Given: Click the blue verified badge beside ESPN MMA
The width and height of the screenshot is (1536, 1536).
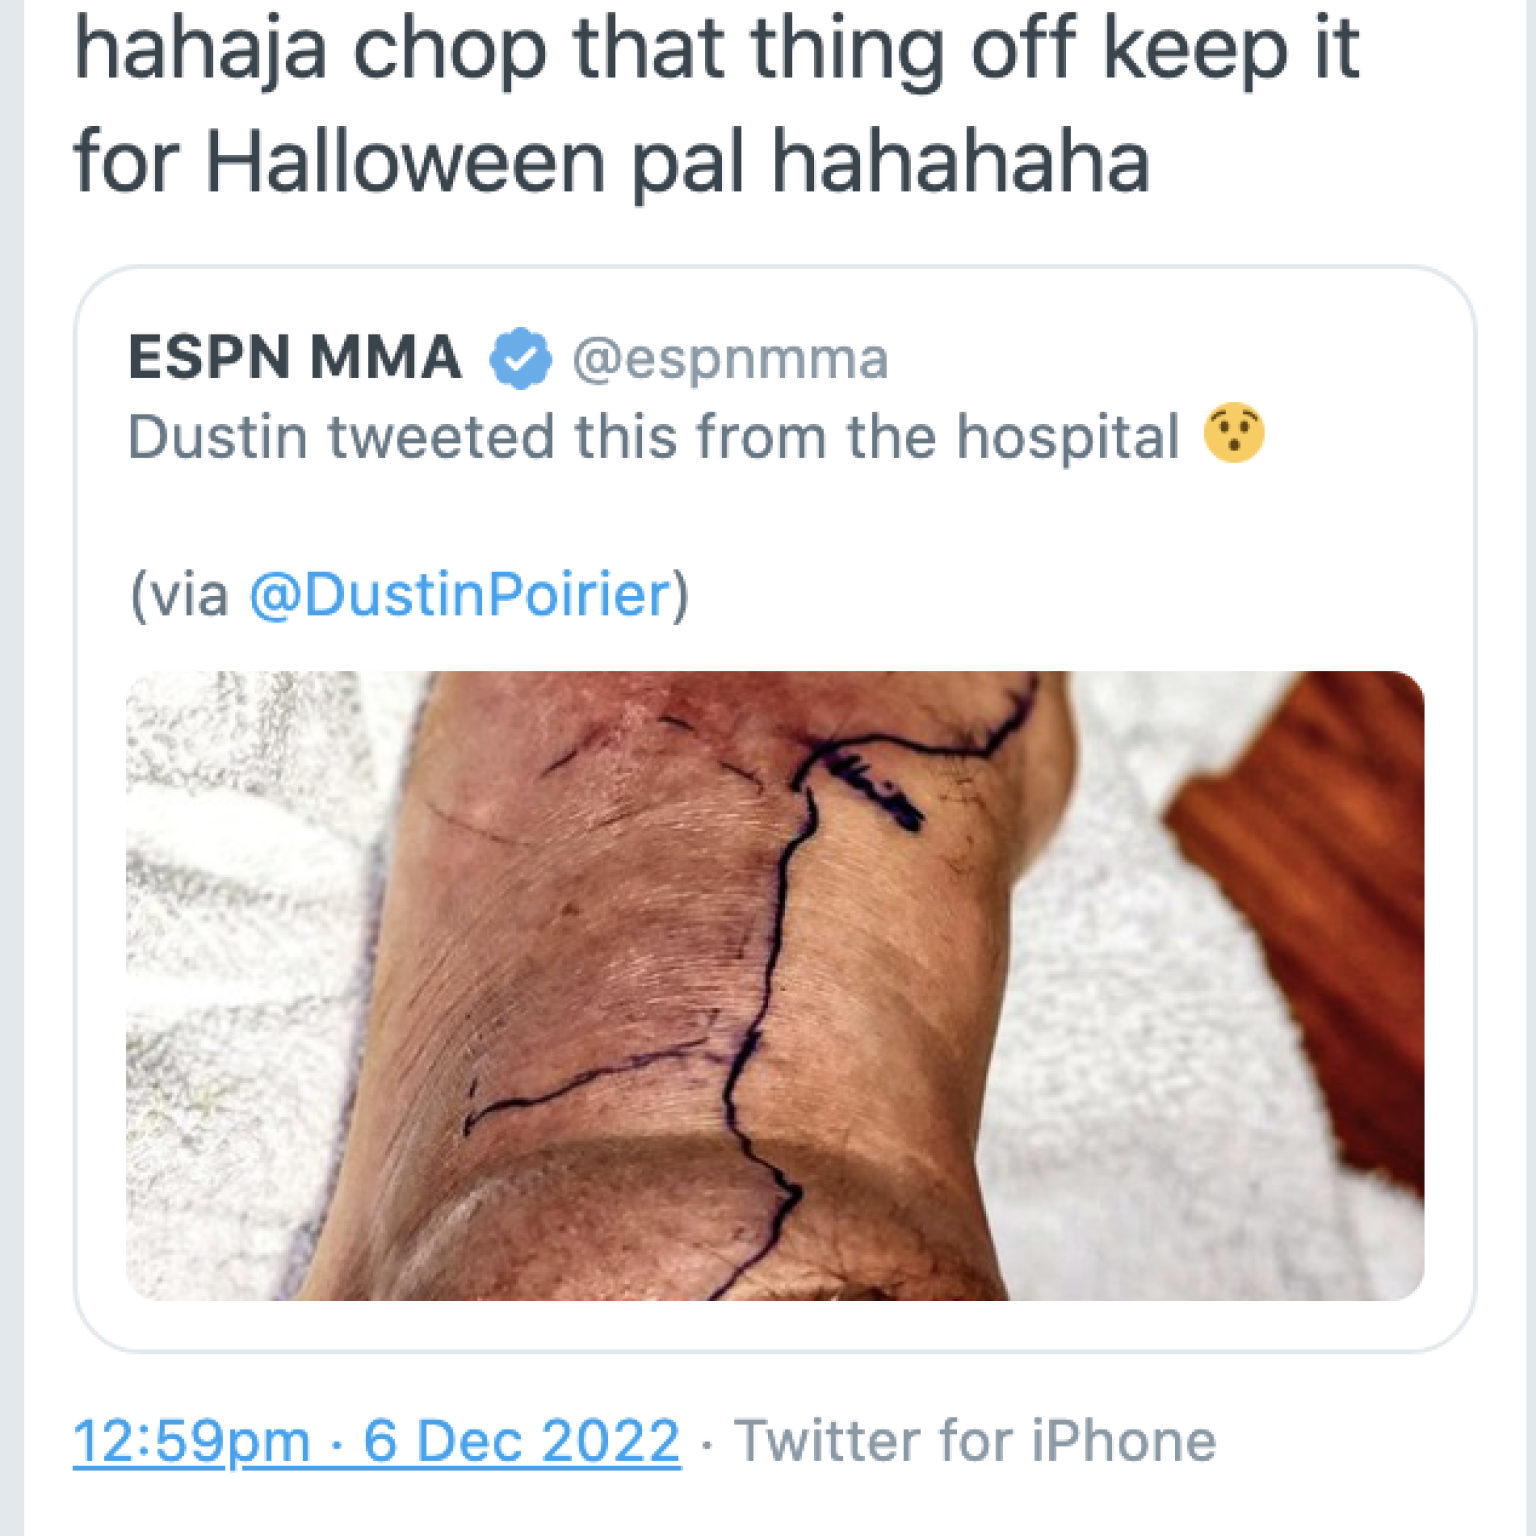Looking at the screenshot, I should tap(520, 358).
